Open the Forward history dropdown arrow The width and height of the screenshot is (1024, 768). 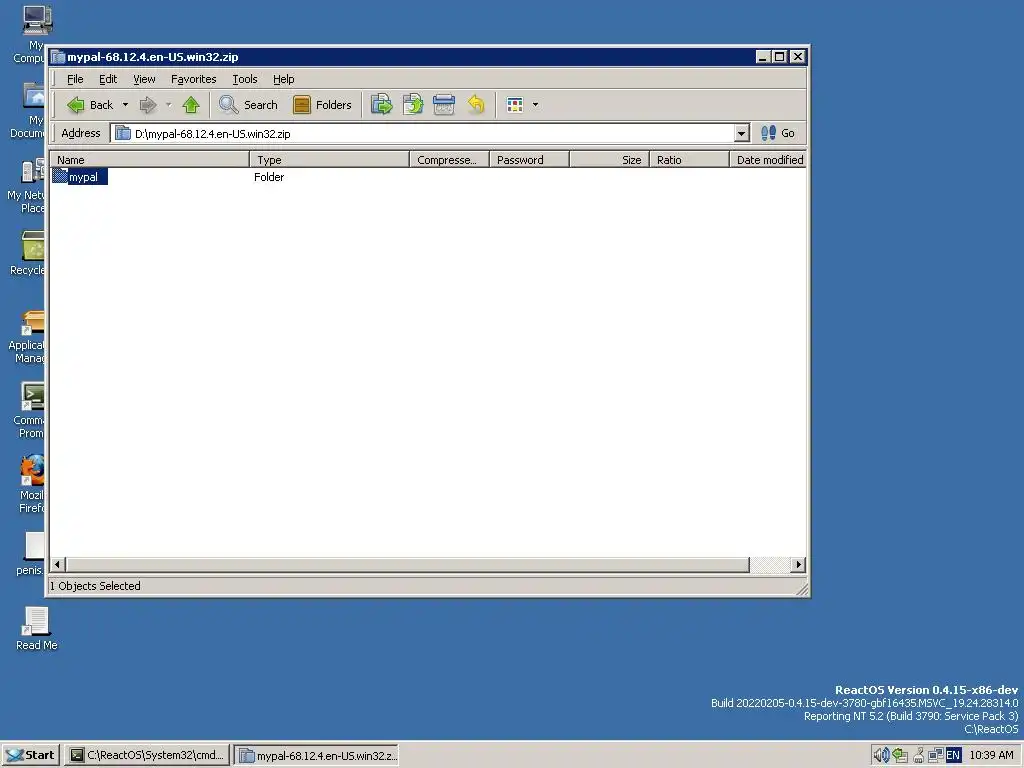pos(168,104)
